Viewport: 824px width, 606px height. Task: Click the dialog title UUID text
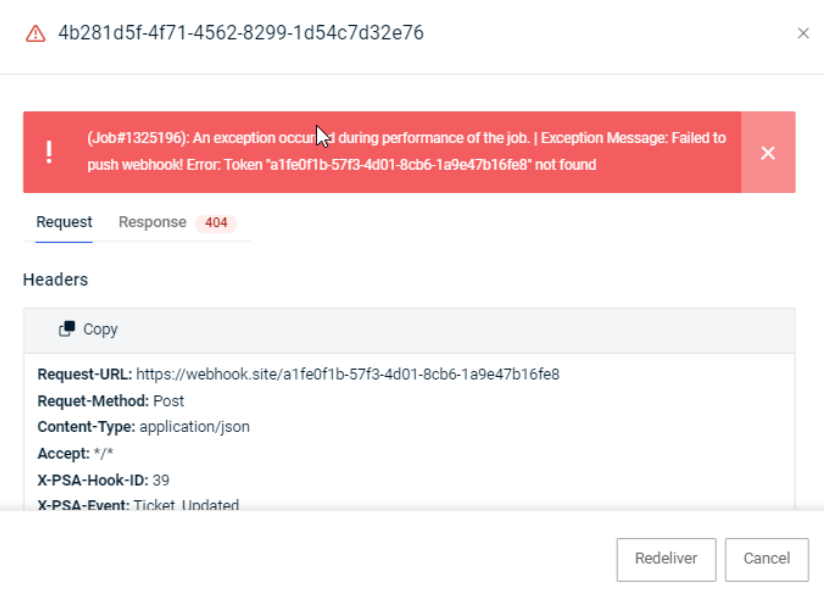241,33
